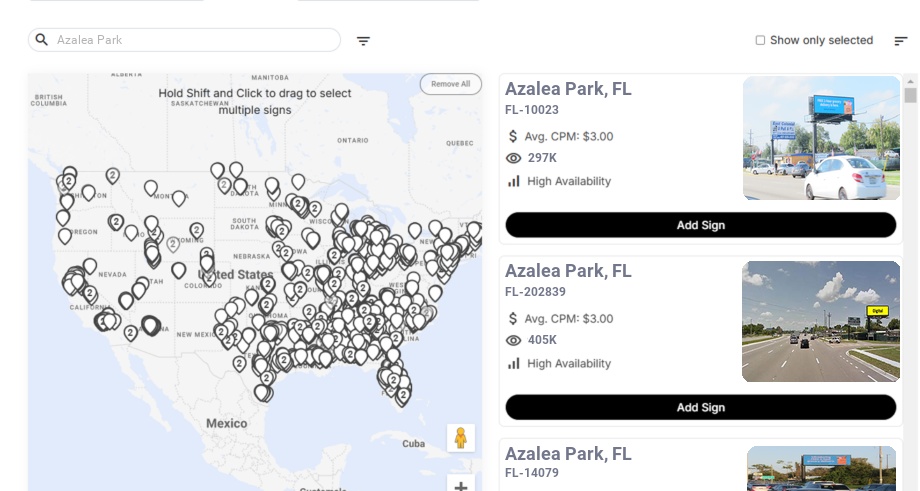This screenshot has width=920, height=491.
Task: Open the FL-14079 billboard photo thumbnail
Action: click(x=823, y=468)
